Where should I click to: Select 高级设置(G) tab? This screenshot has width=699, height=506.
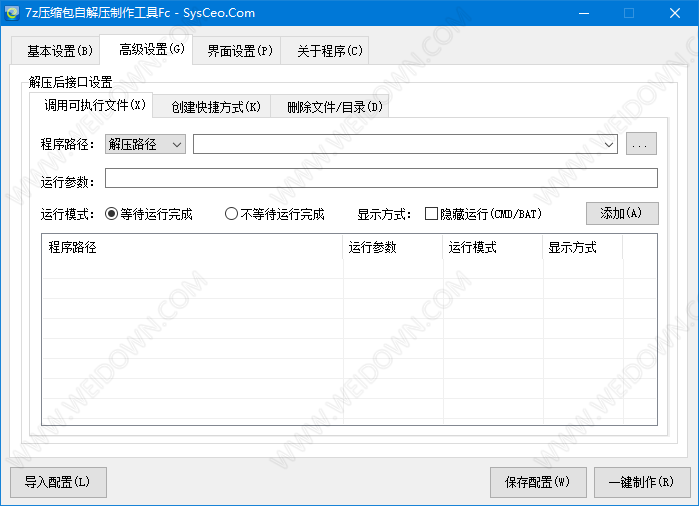(x=151, y=49)
